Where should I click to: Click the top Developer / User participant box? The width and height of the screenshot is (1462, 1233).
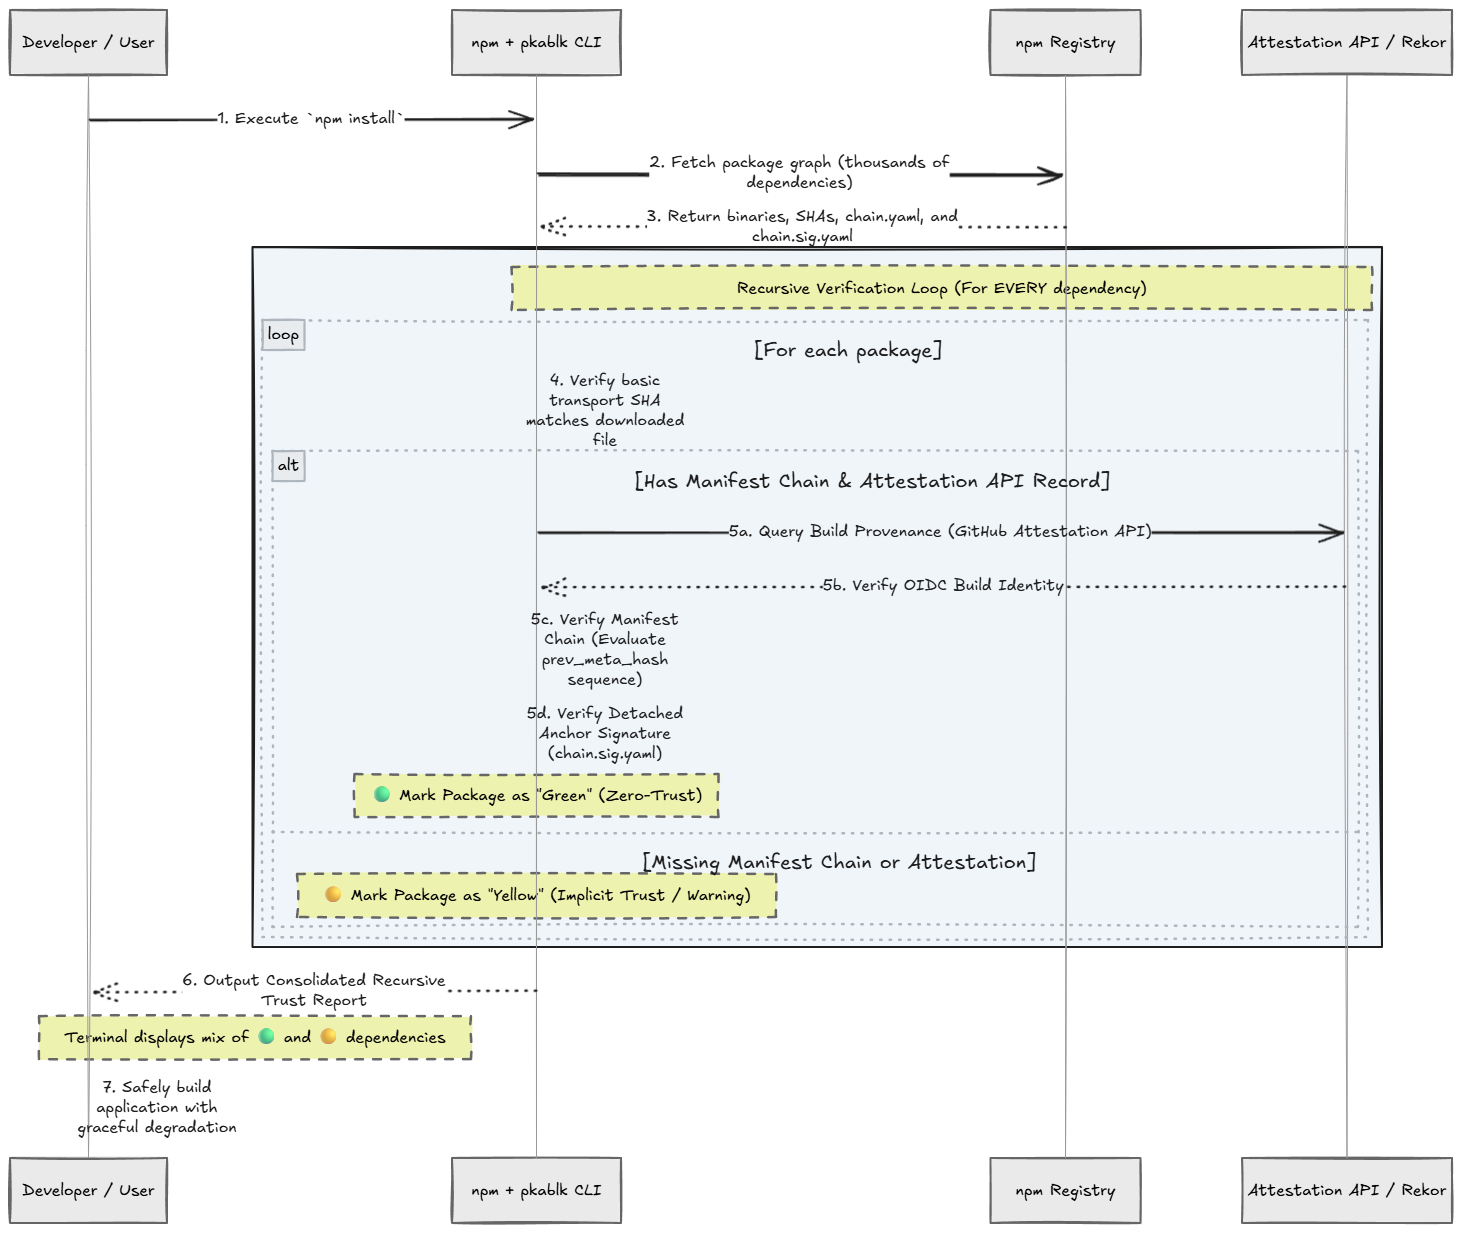pyautogui.click(x=88, y=43)
